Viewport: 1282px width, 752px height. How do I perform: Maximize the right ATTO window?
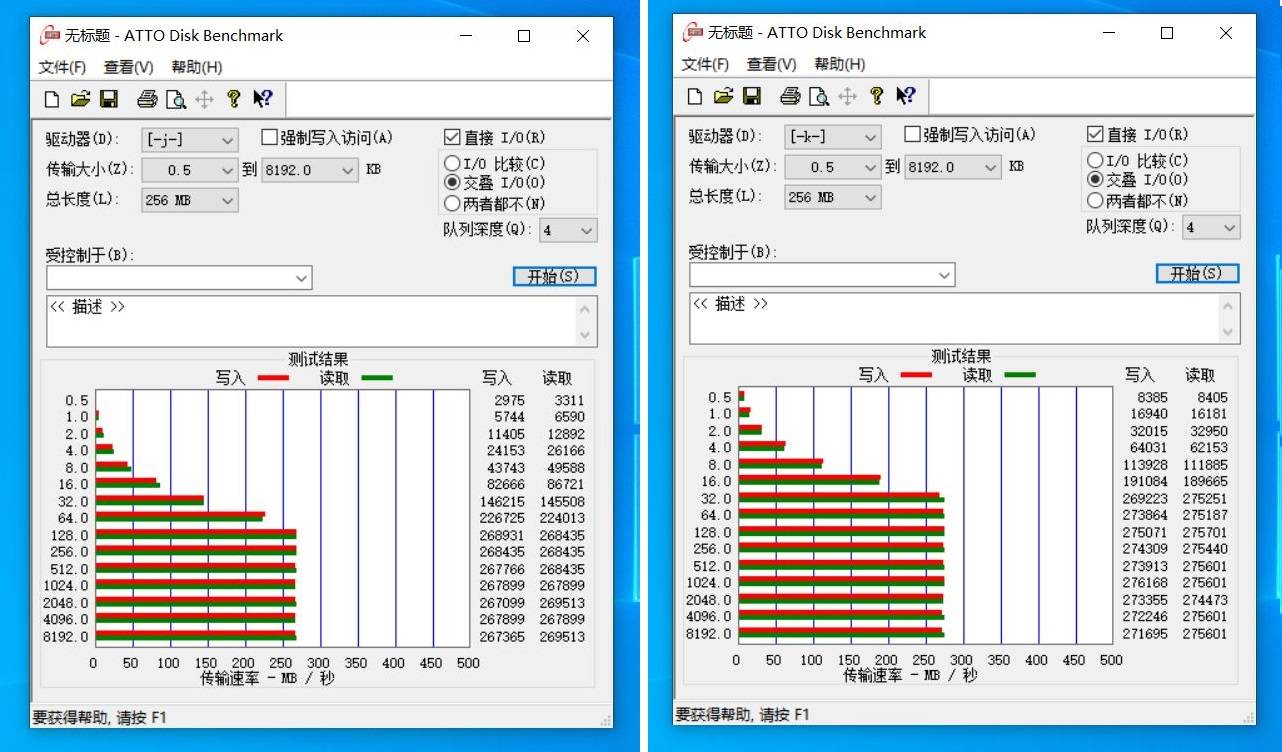[x=1167, y=33]
